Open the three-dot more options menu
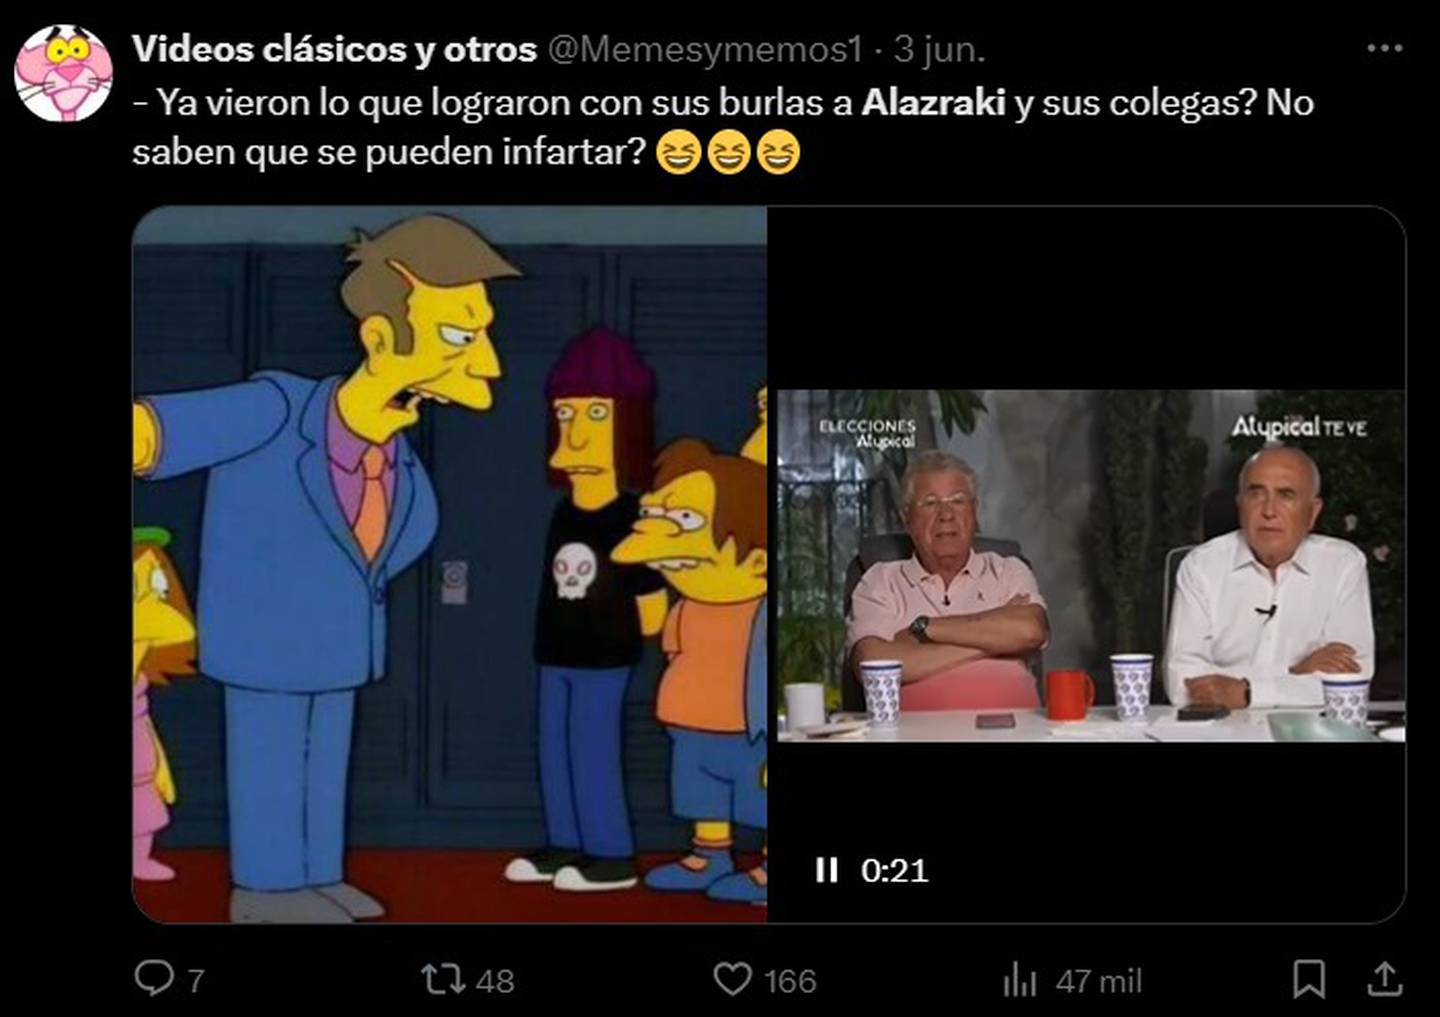 [x=1385, y=48]
